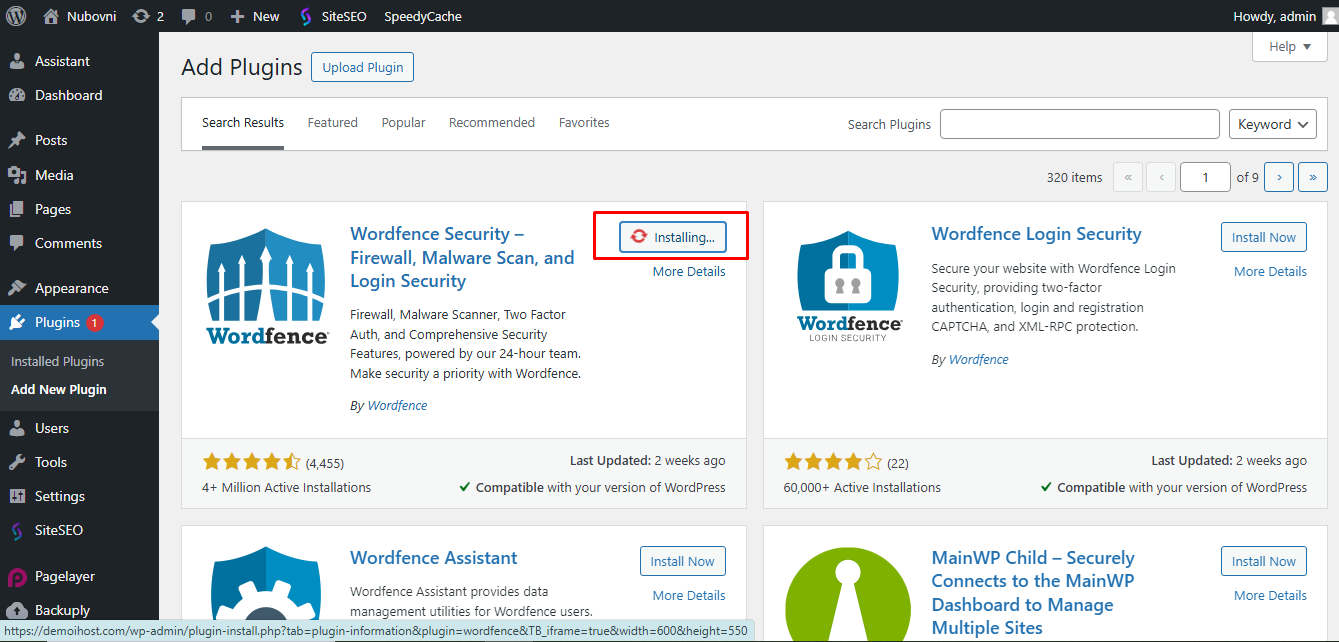Click the Dashboard gauge icon
This screenshot has height=642, width=1339.
17,95
